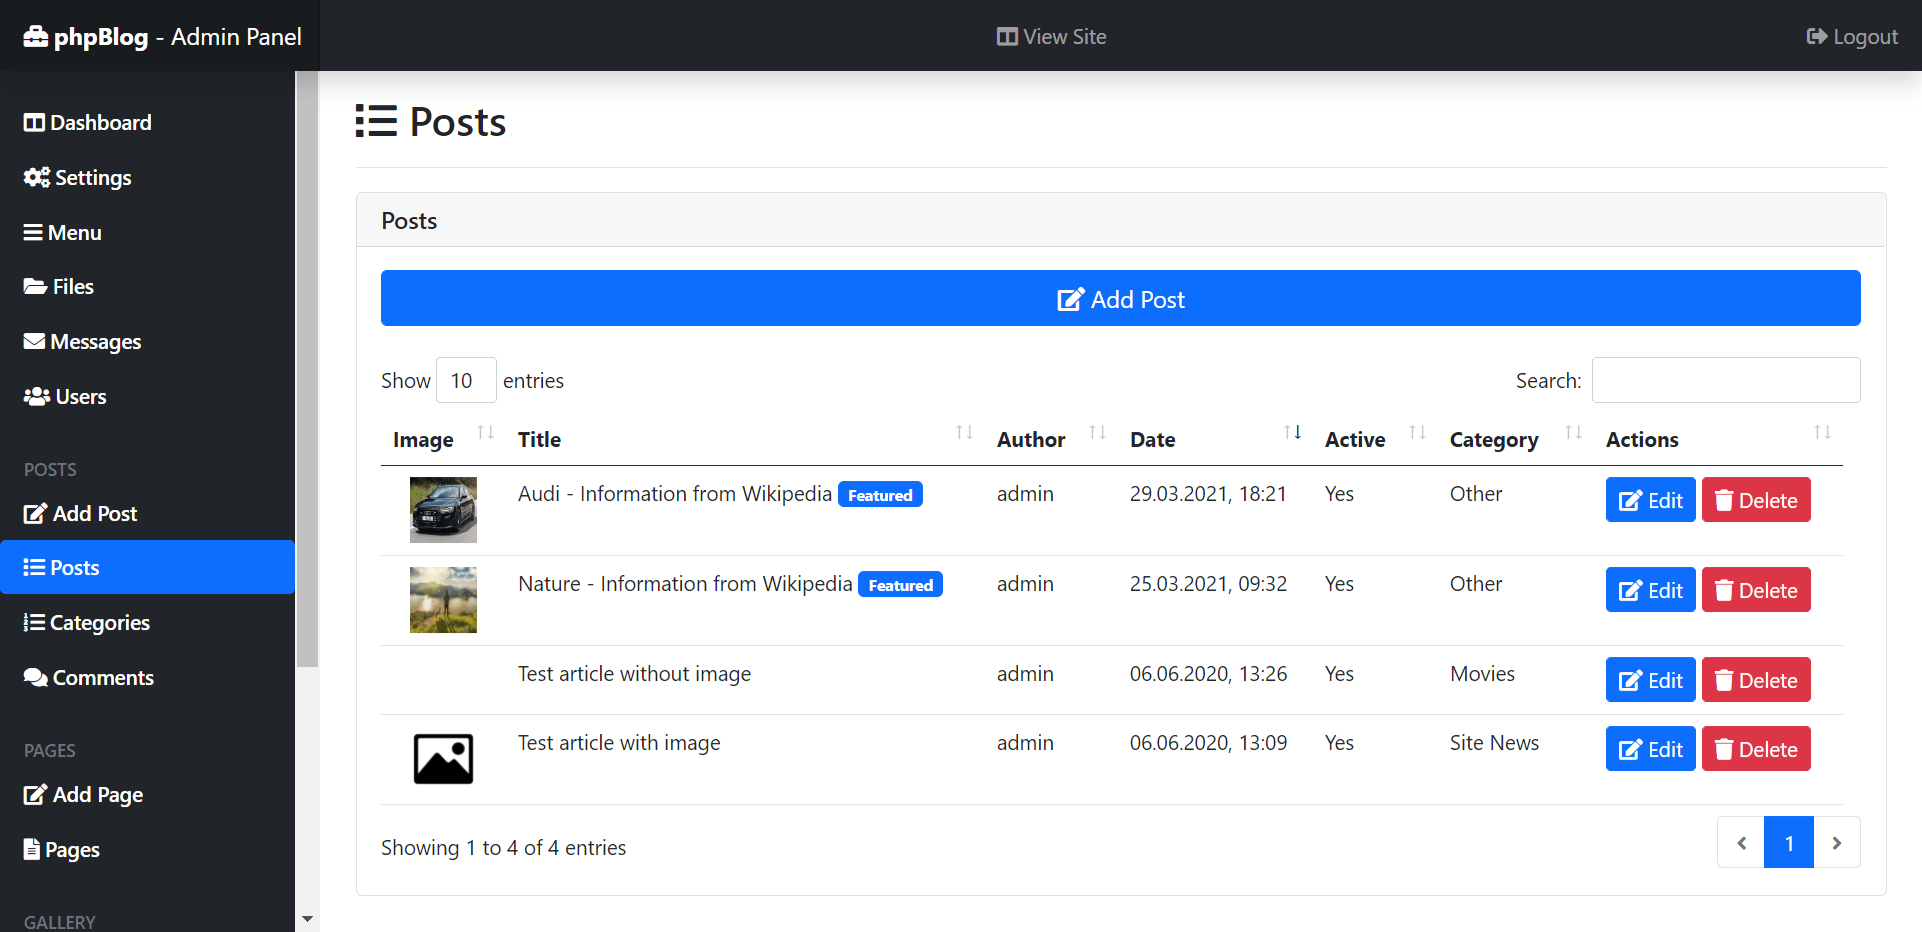Screen dimensions: 1922x932
Task: Go to the previous page chevron
Action: point(1741,843)
